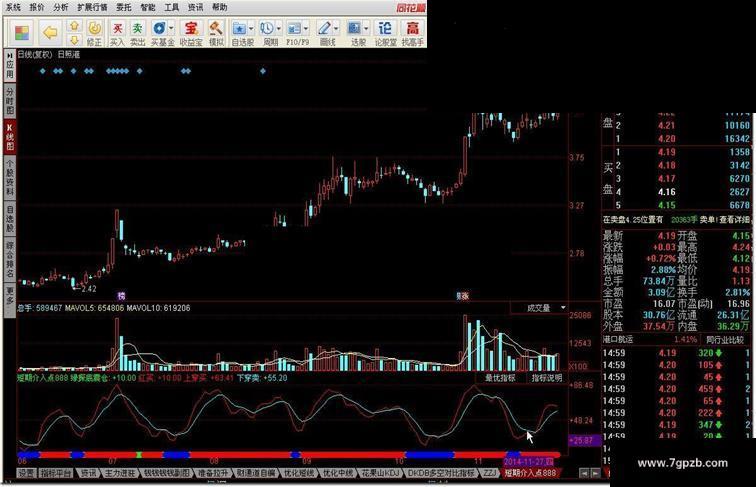This screenshot has height=487, width=756.
Task: Select the 财通道自编 indicator tab
Action: click(255, 473)
